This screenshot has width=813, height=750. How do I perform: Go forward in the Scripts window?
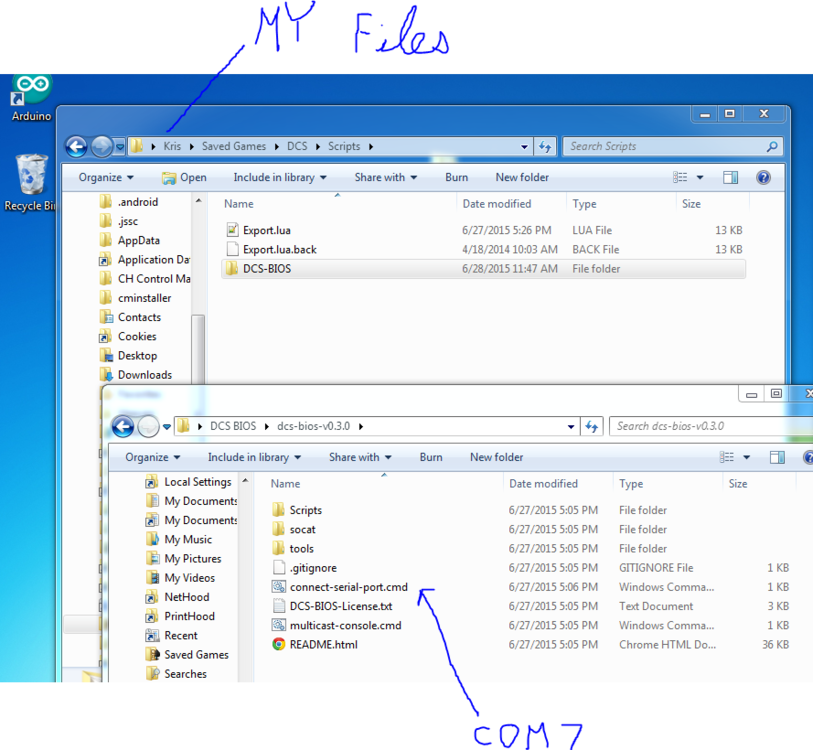102,147
